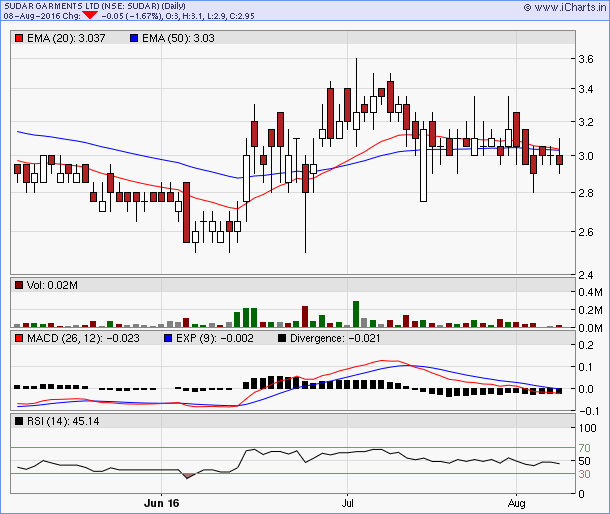Click the black RSI (14) legend swatch

pyautogui.click(x=19, y=421)
